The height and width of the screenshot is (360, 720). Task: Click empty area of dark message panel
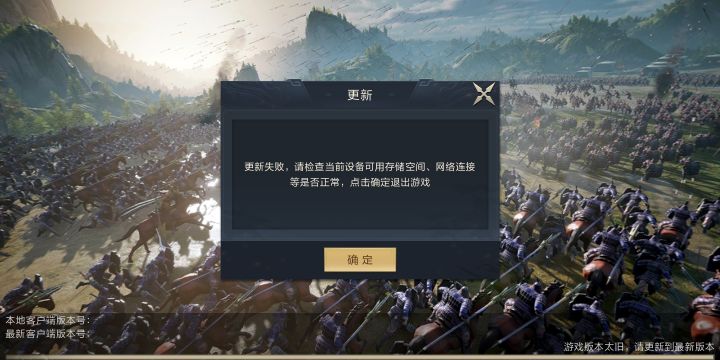point(360,209)
